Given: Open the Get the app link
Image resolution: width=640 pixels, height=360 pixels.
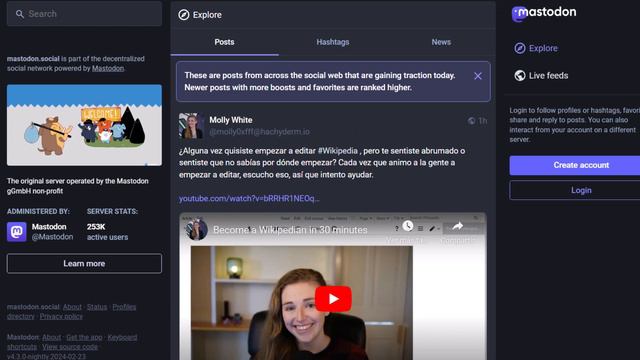Looking at the screenshot, I should (x=84, y=337).
